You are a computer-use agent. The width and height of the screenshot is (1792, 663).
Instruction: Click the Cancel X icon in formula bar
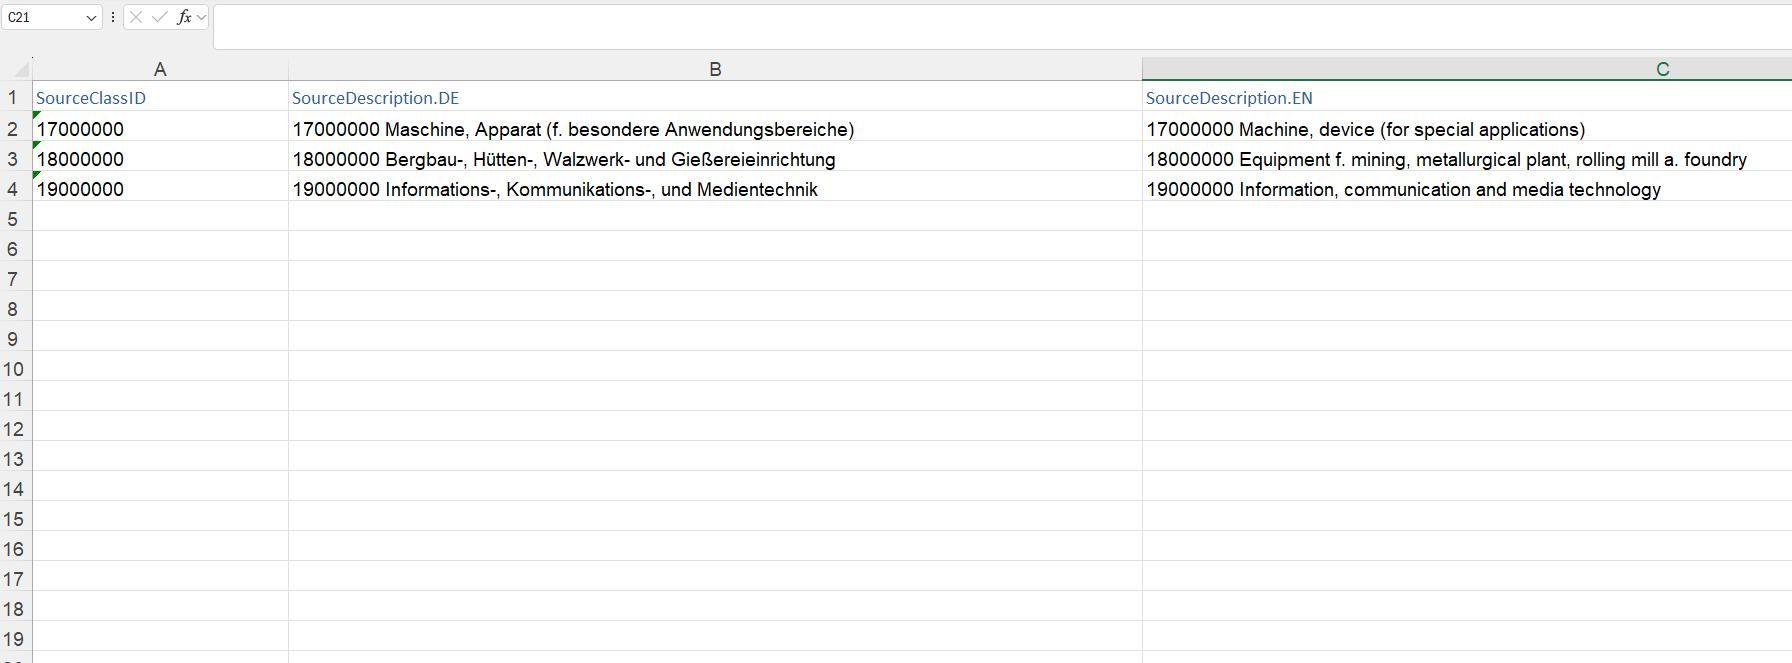coord(136,17)
